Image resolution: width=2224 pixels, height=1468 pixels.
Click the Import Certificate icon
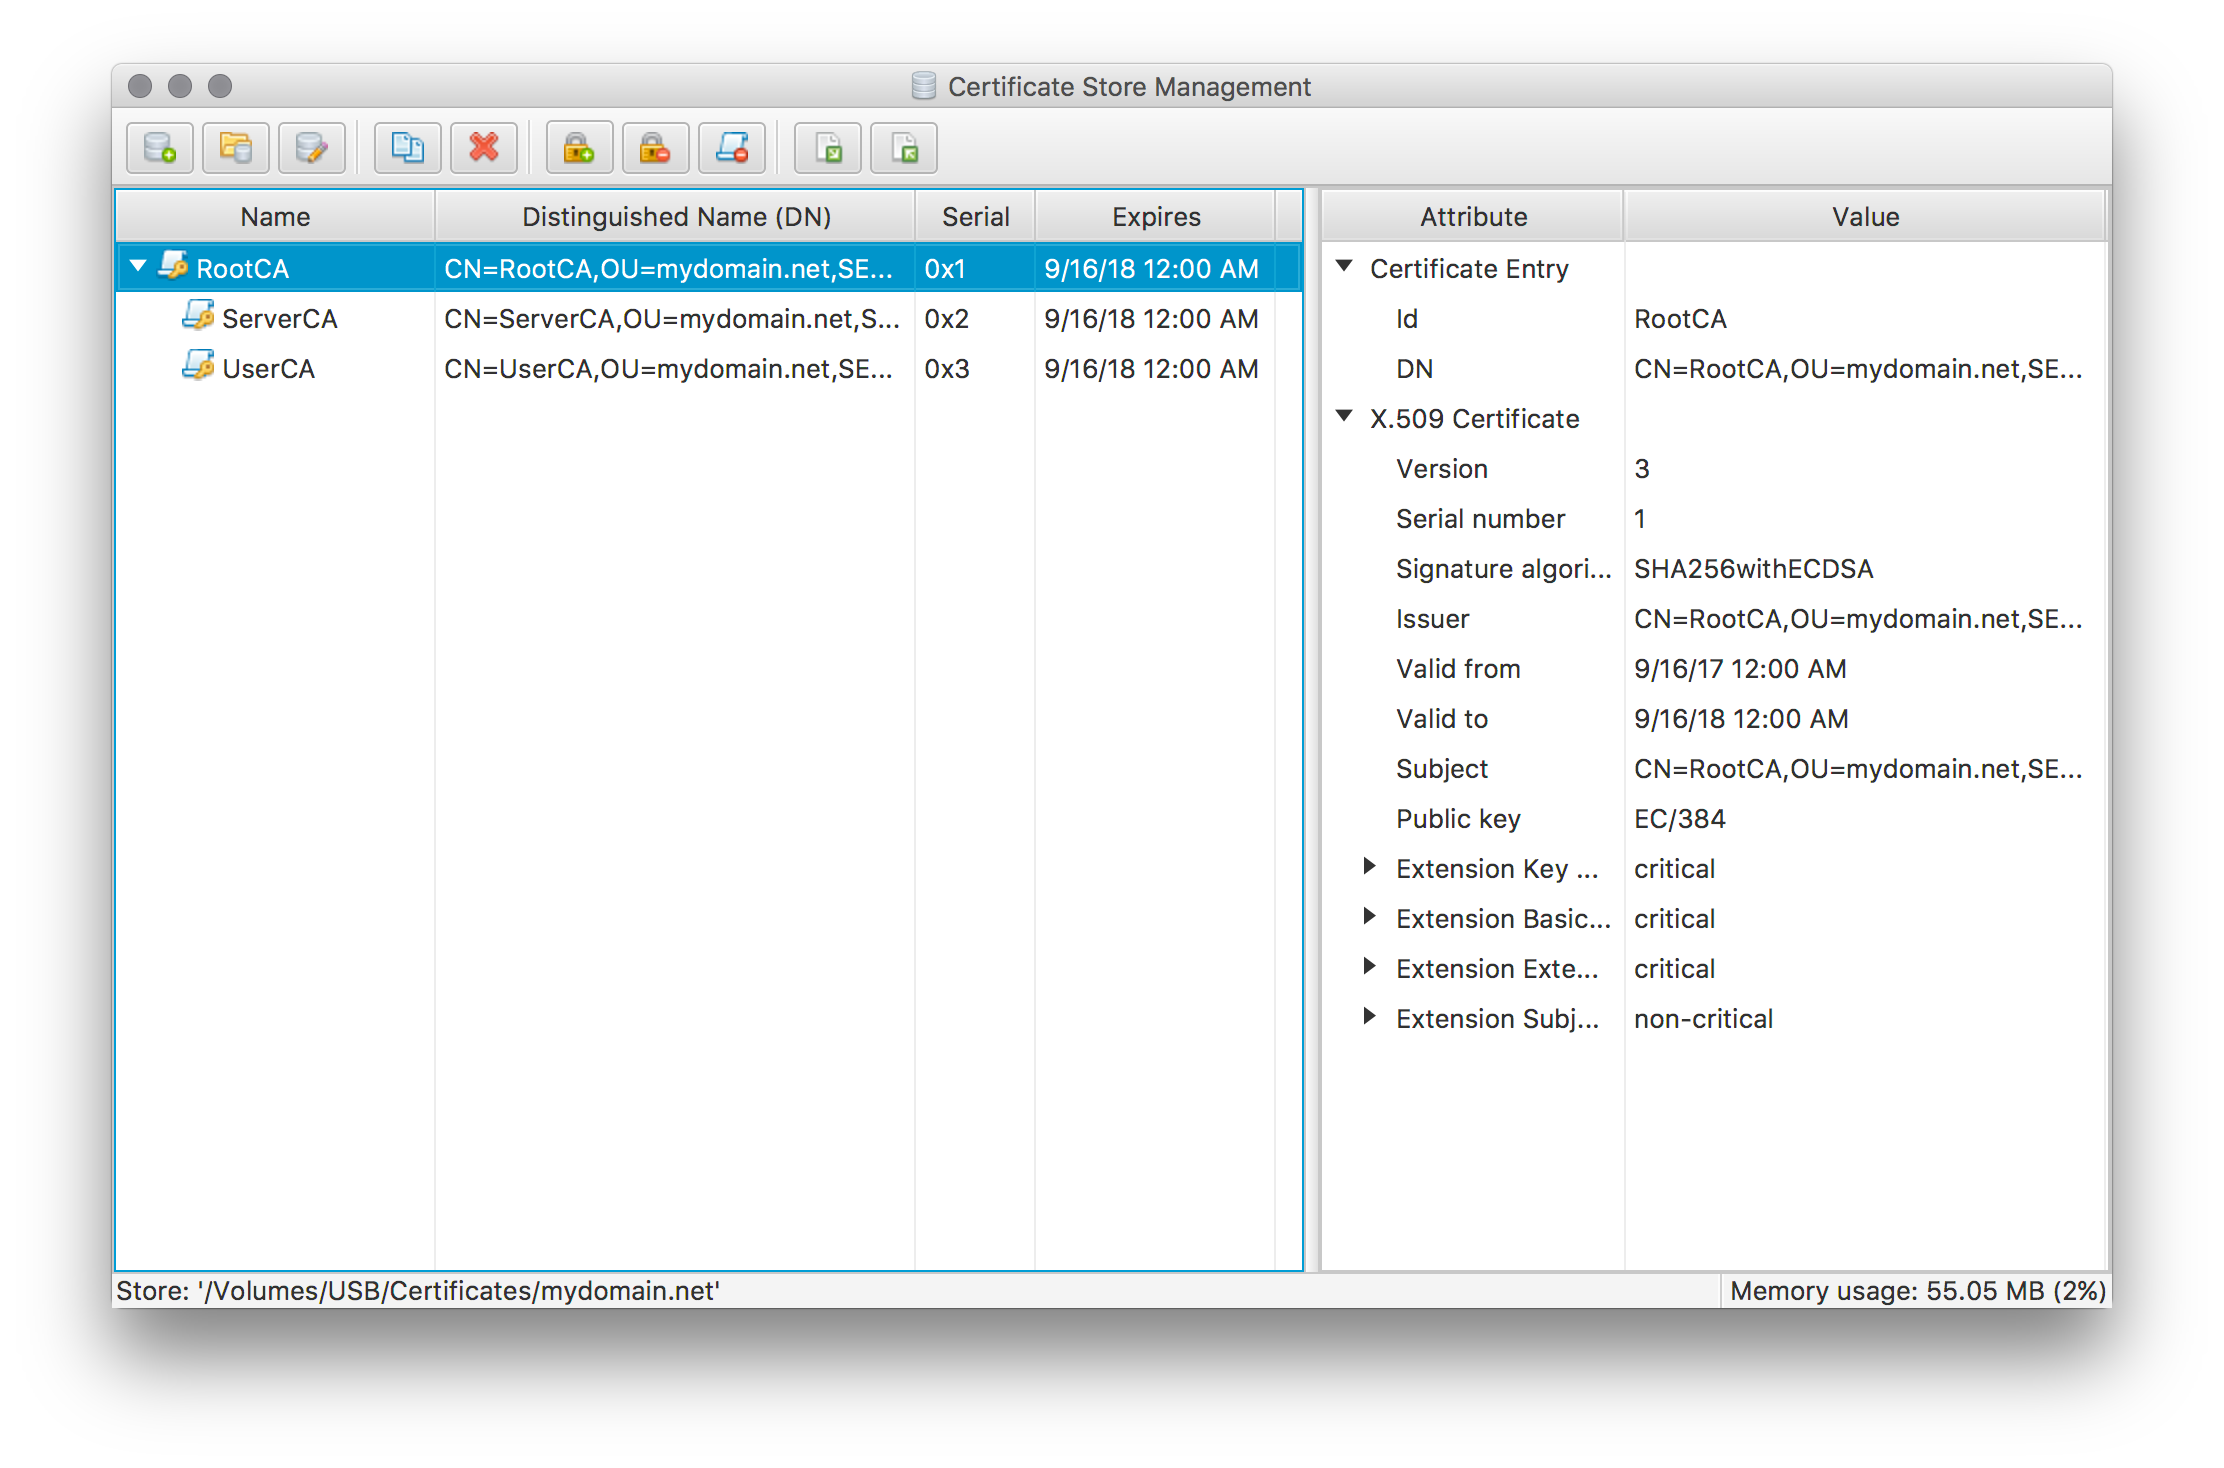[x=830, y=147]
